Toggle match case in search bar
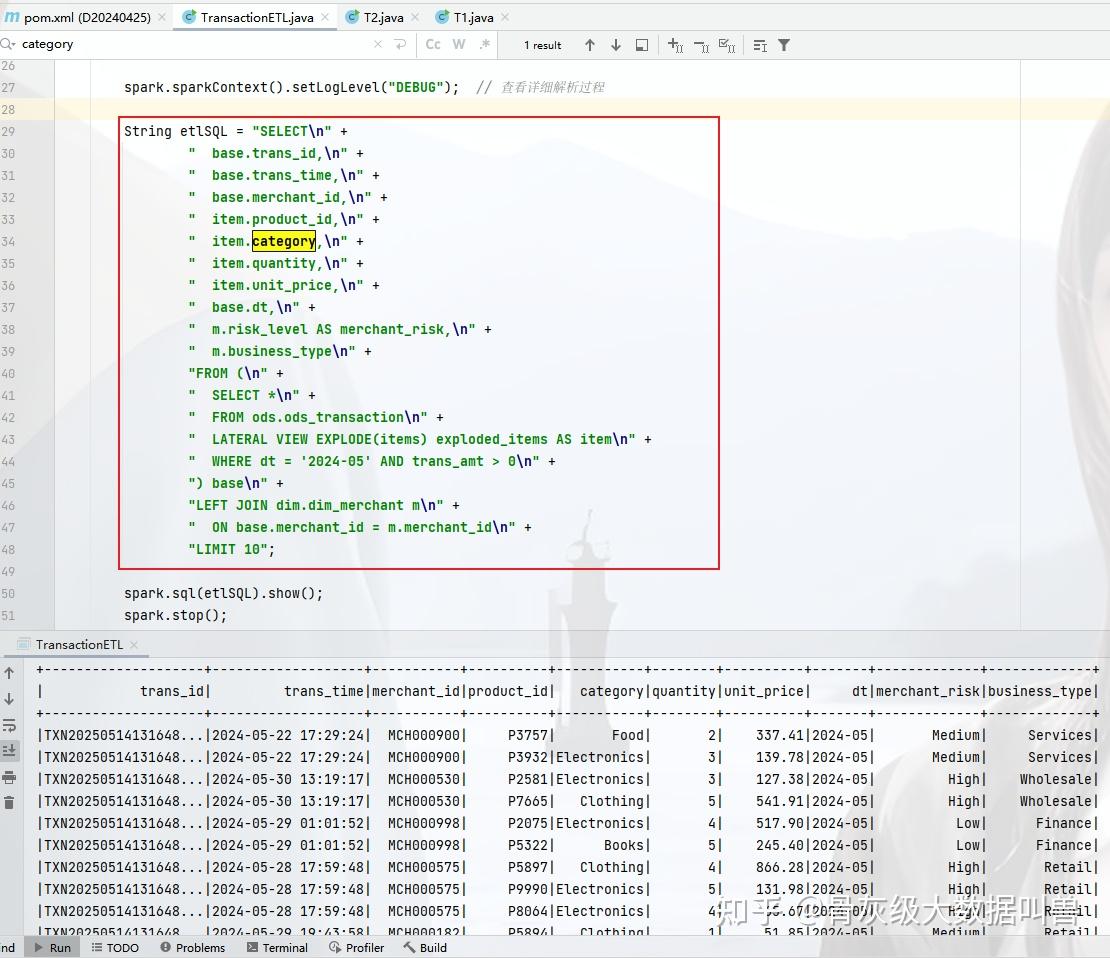 (x=433, y=44)
